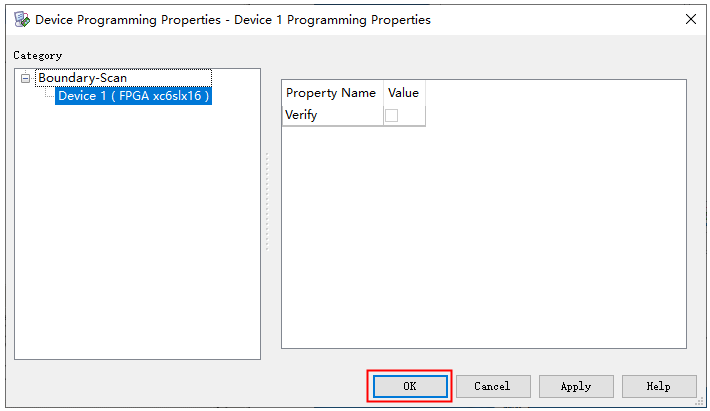Screen dimensions: 710x411
Task: Cancel the programming properties dialog
Action: coord(492,386)
